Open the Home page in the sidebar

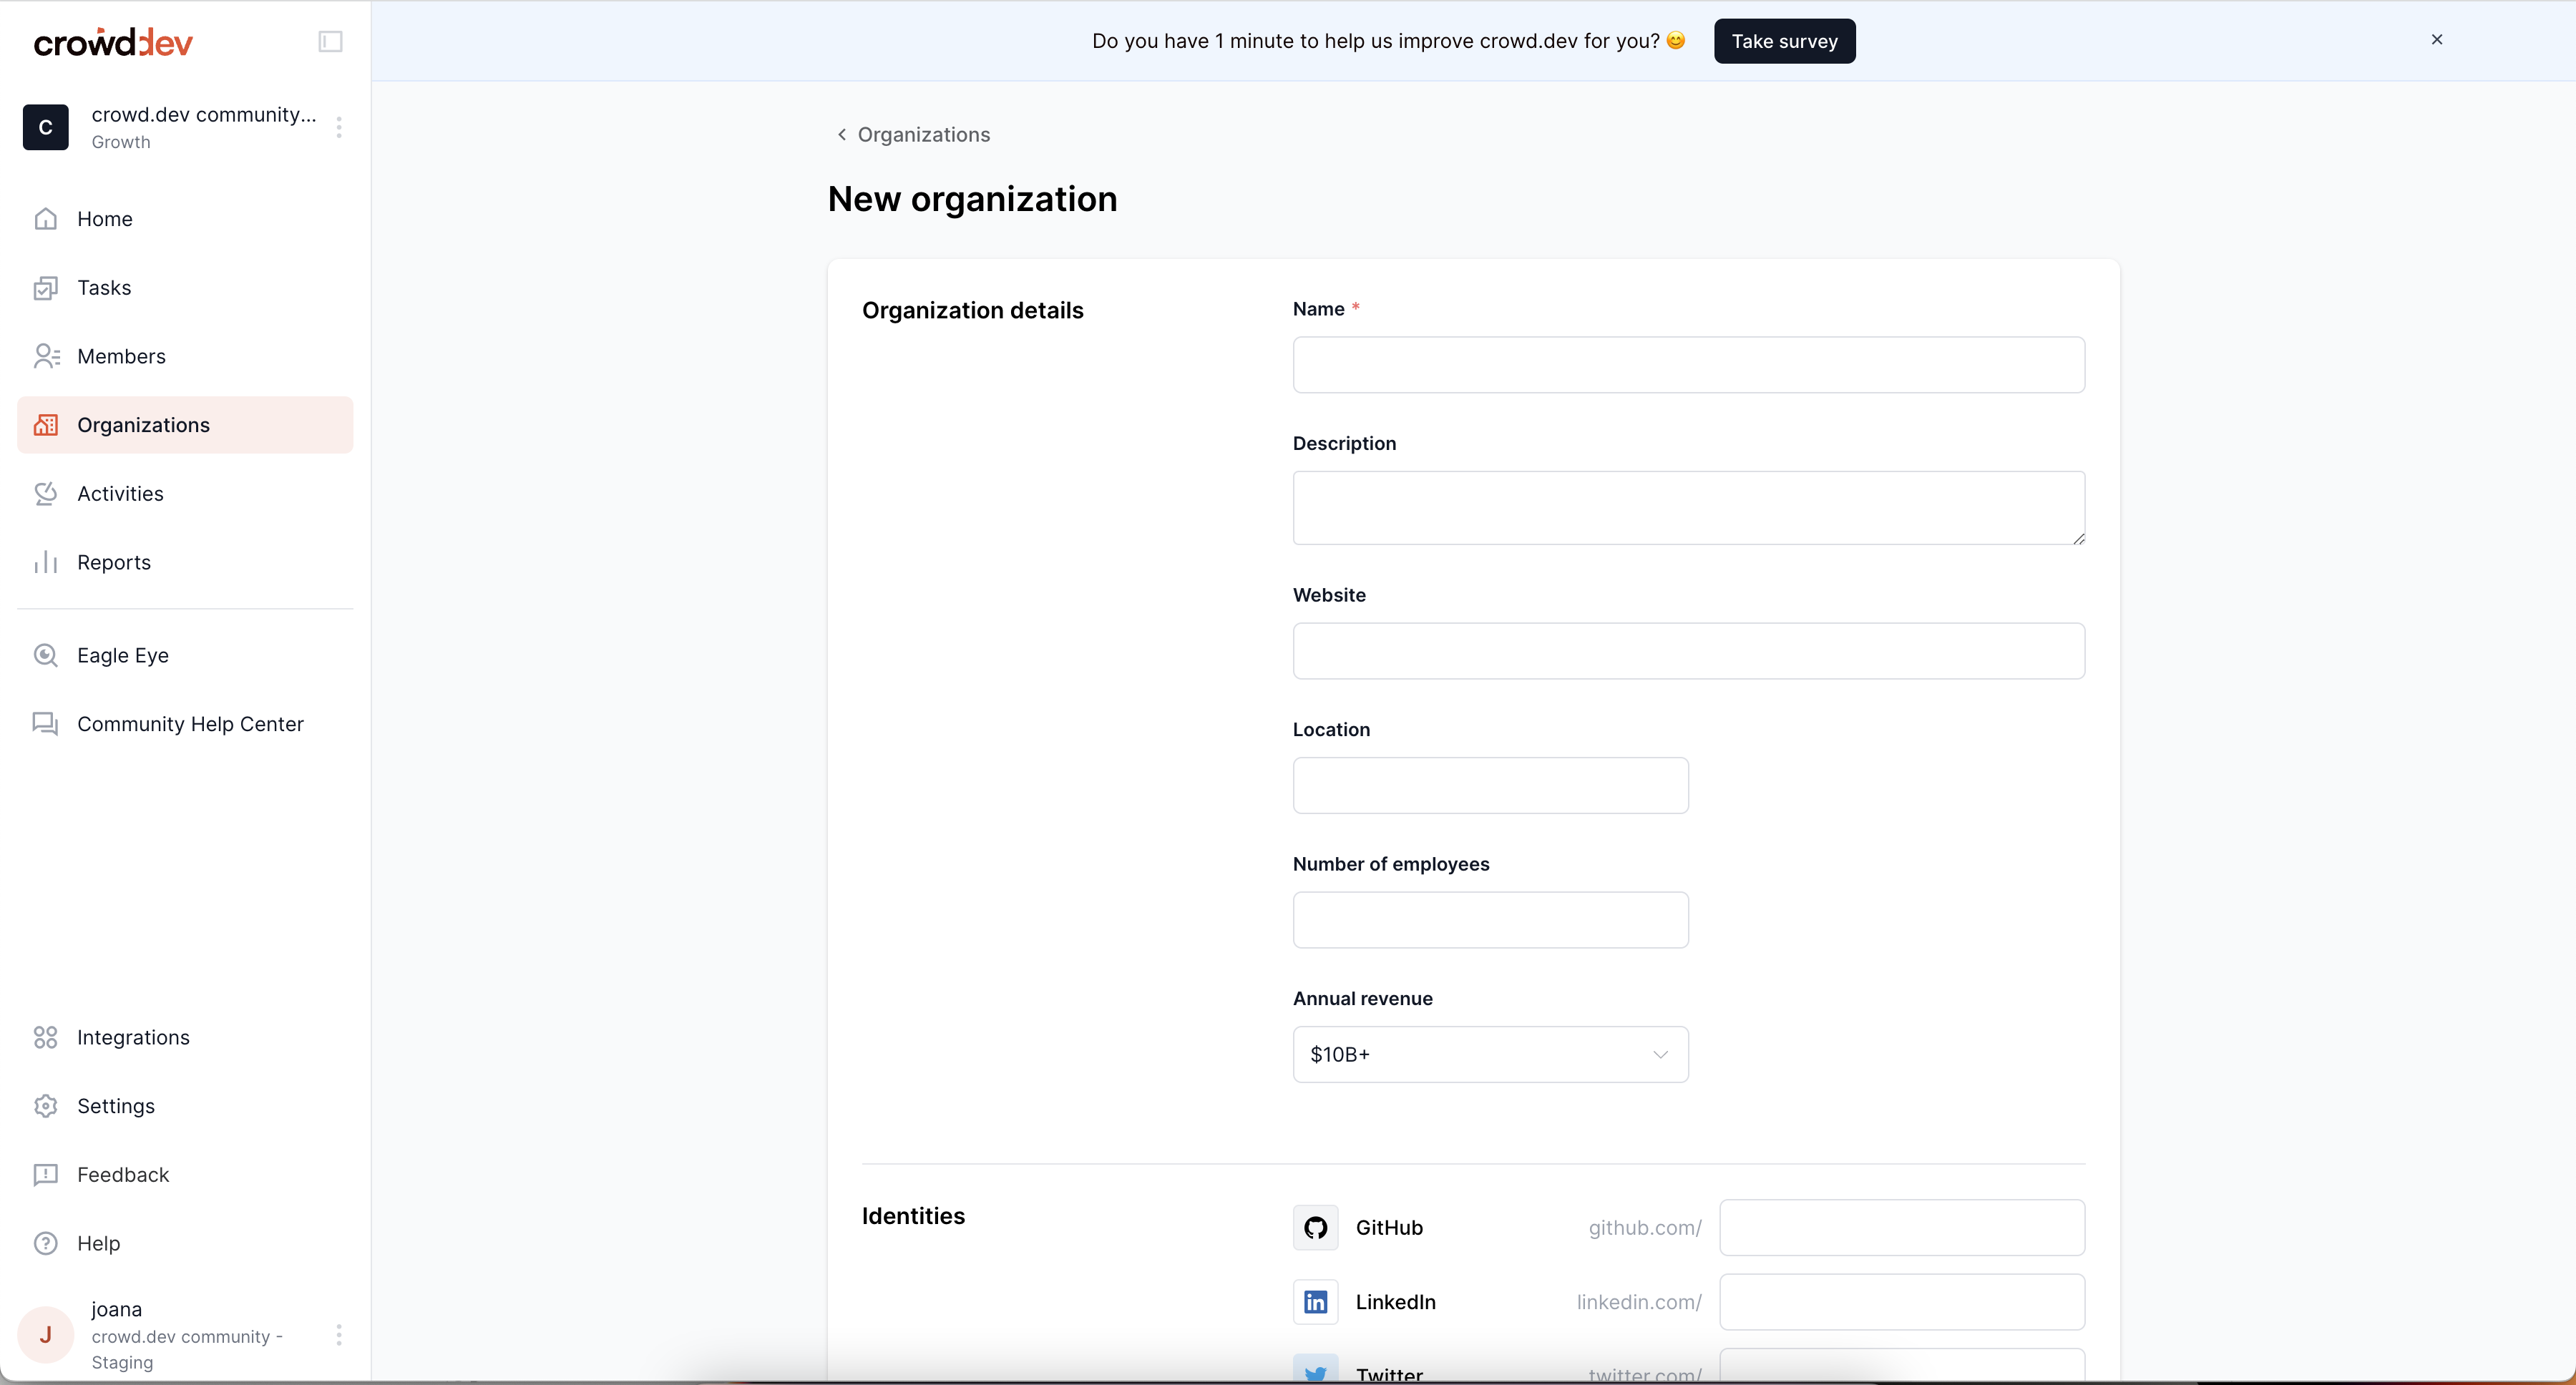(x=104, y=219)
